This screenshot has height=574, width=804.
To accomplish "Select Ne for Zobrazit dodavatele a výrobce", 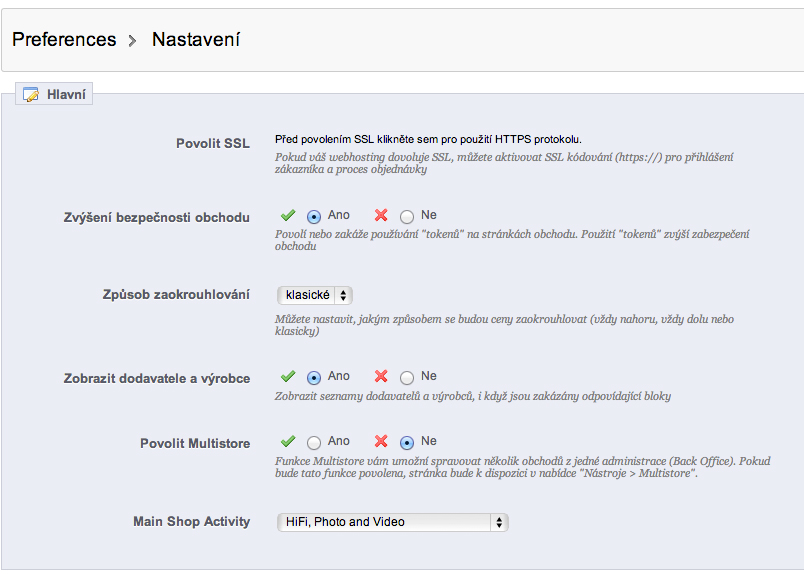I will [x=407, y=378].
